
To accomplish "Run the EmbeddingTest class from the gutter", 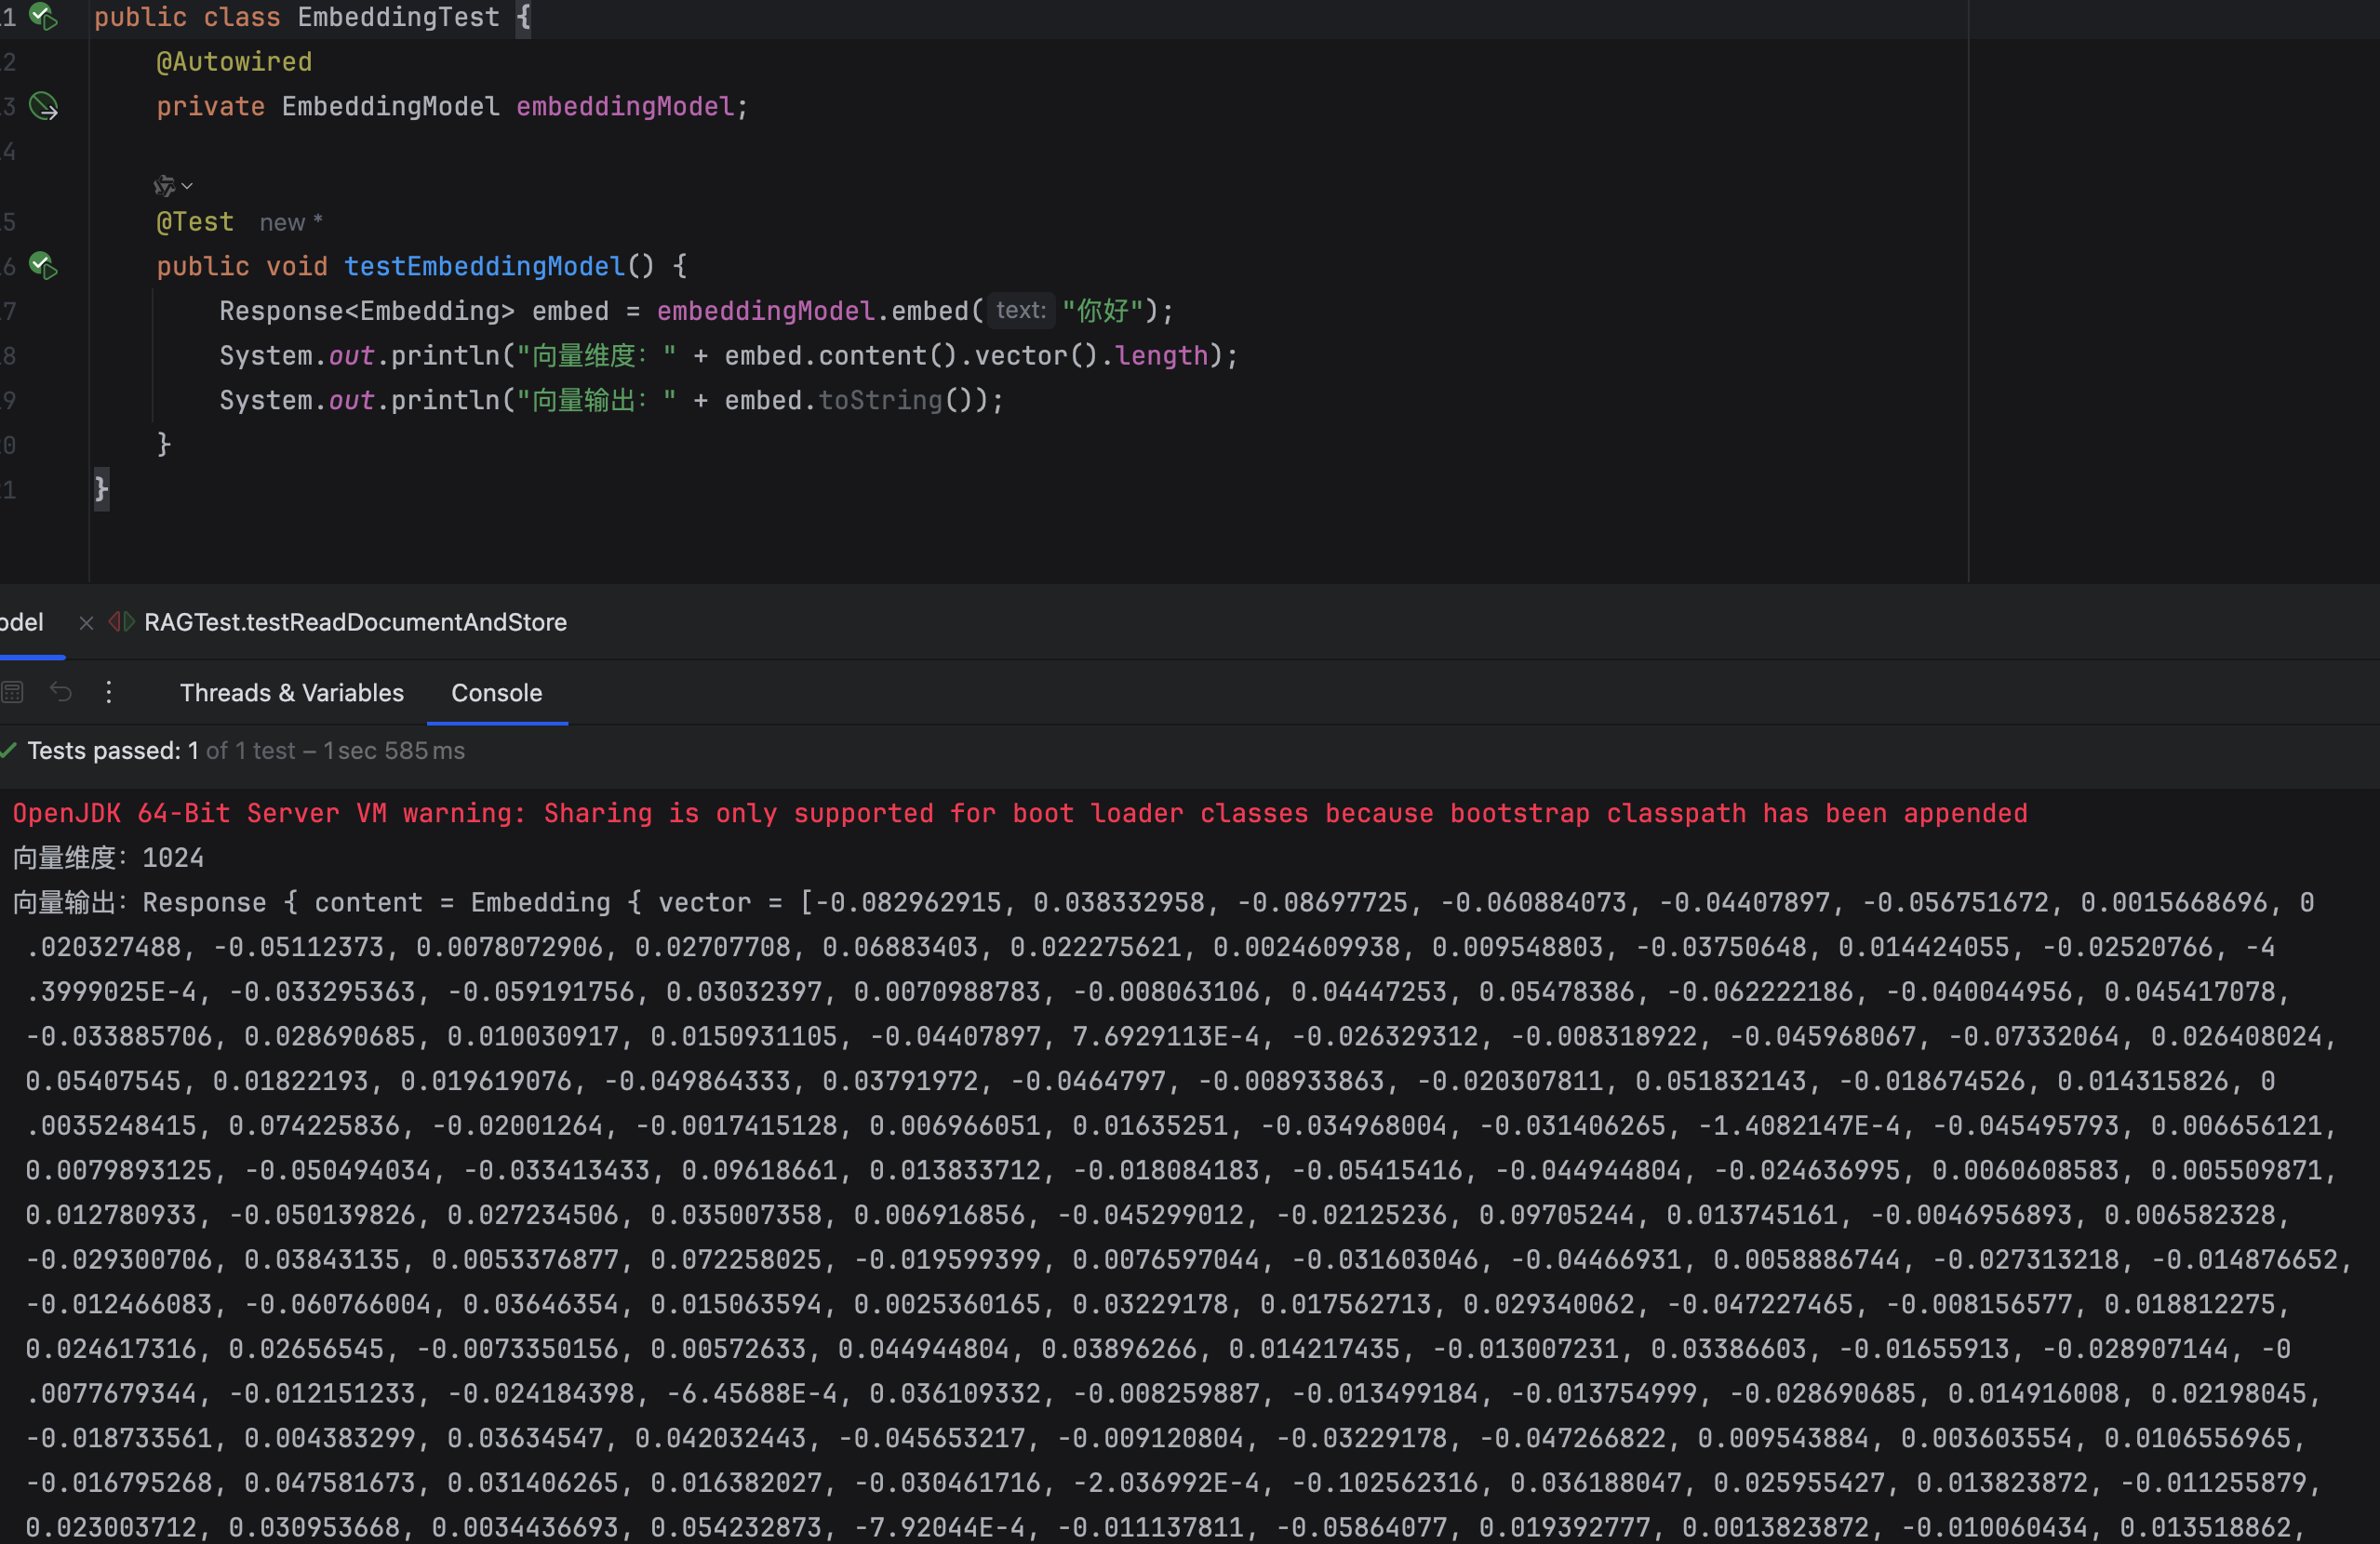I will 43,16.
